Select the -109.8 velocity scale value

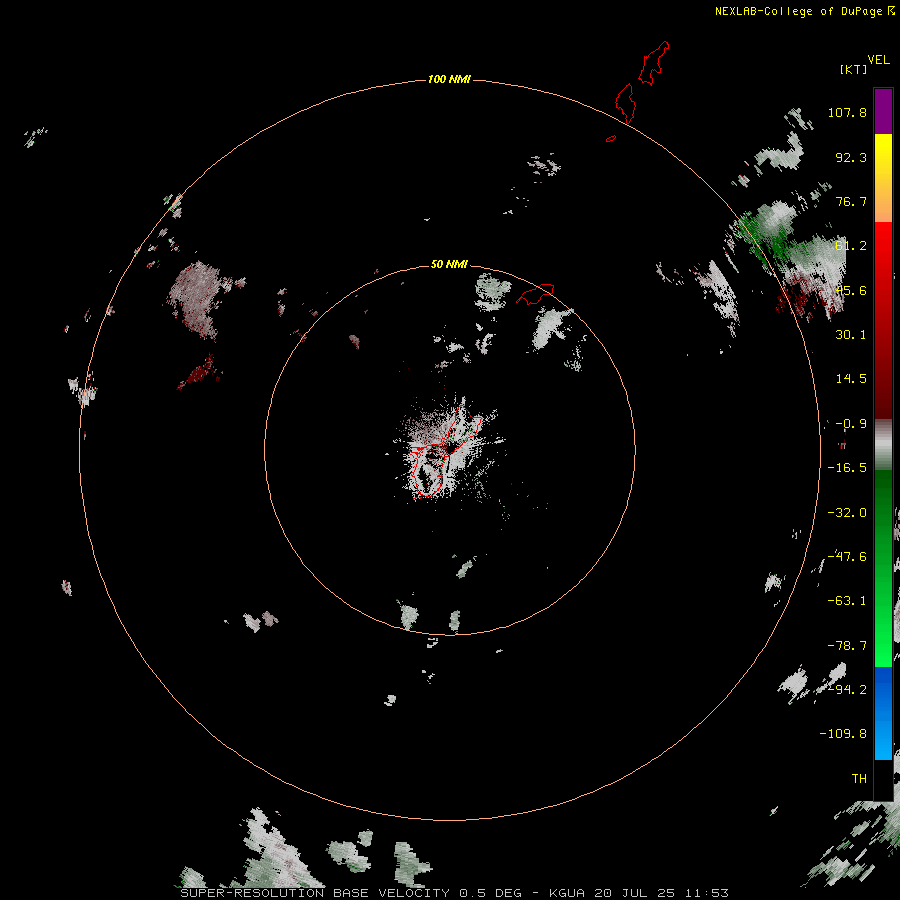843,734
